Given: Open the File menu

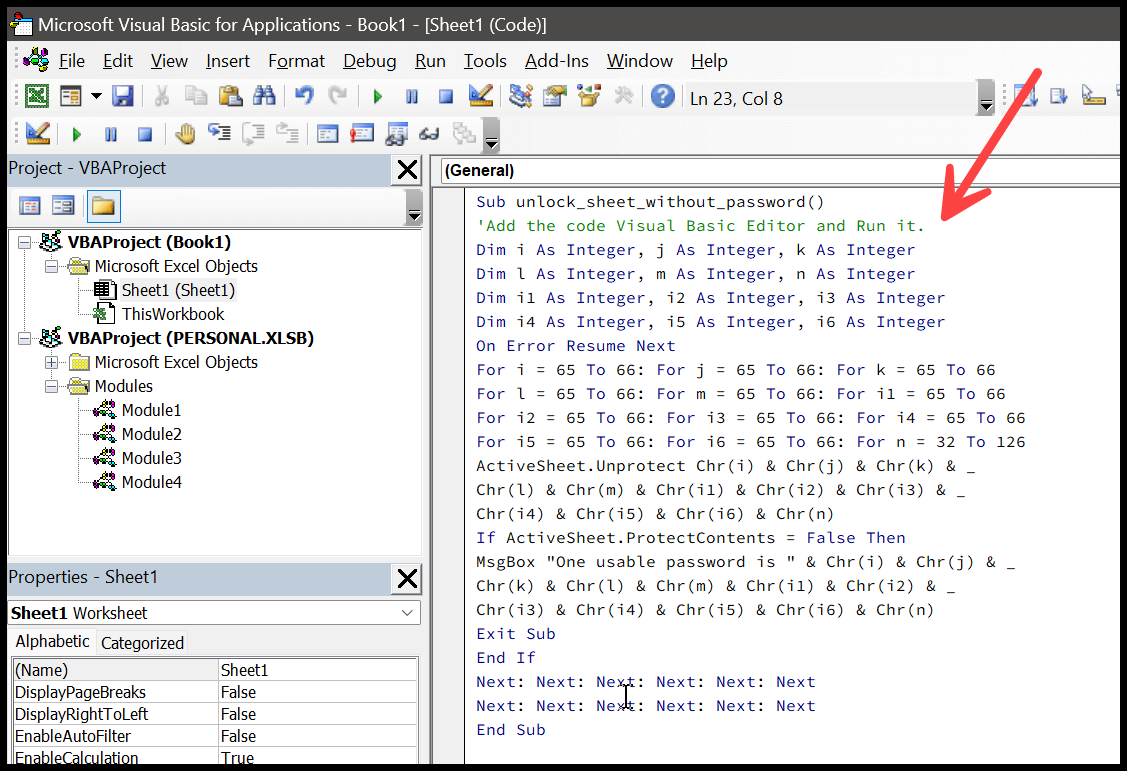Looking at the screenshot, I should (x=72, y=61).
